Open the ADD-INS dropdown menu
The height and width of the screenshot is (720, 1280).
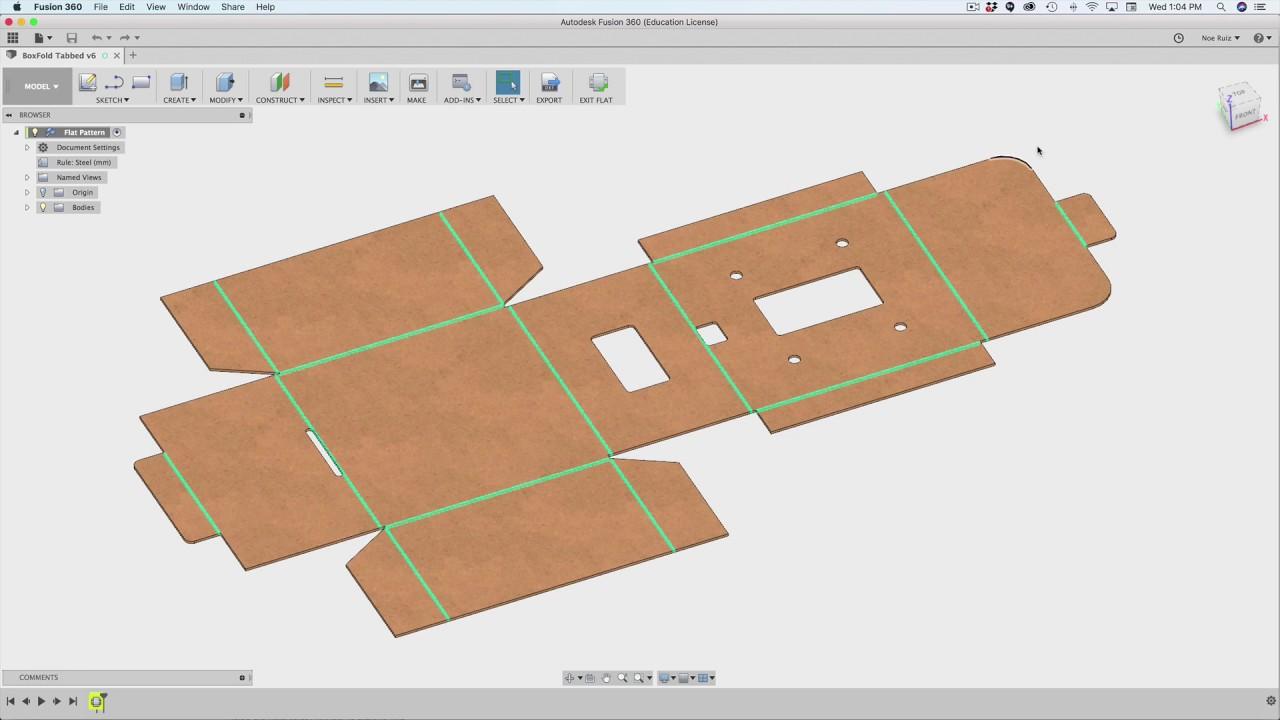point(462,100)
